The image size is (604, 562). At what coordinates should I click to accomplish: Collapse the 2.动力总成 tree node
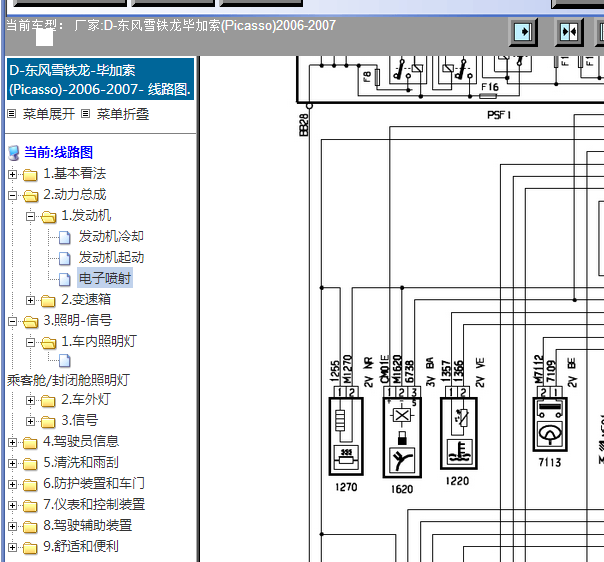12,195
